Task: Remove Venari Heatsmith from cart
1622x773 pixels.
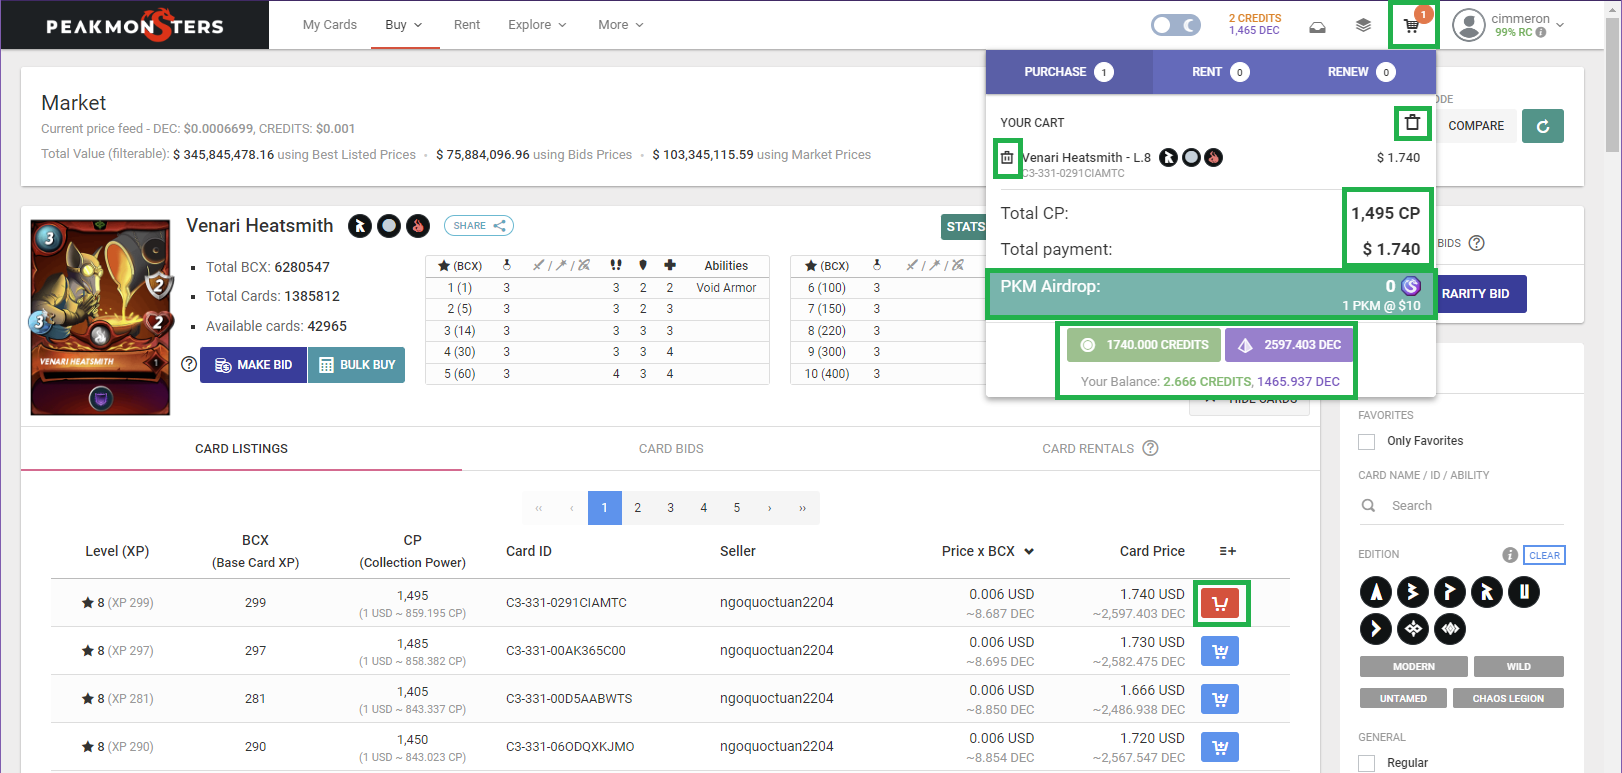Action: (1007, 158)
